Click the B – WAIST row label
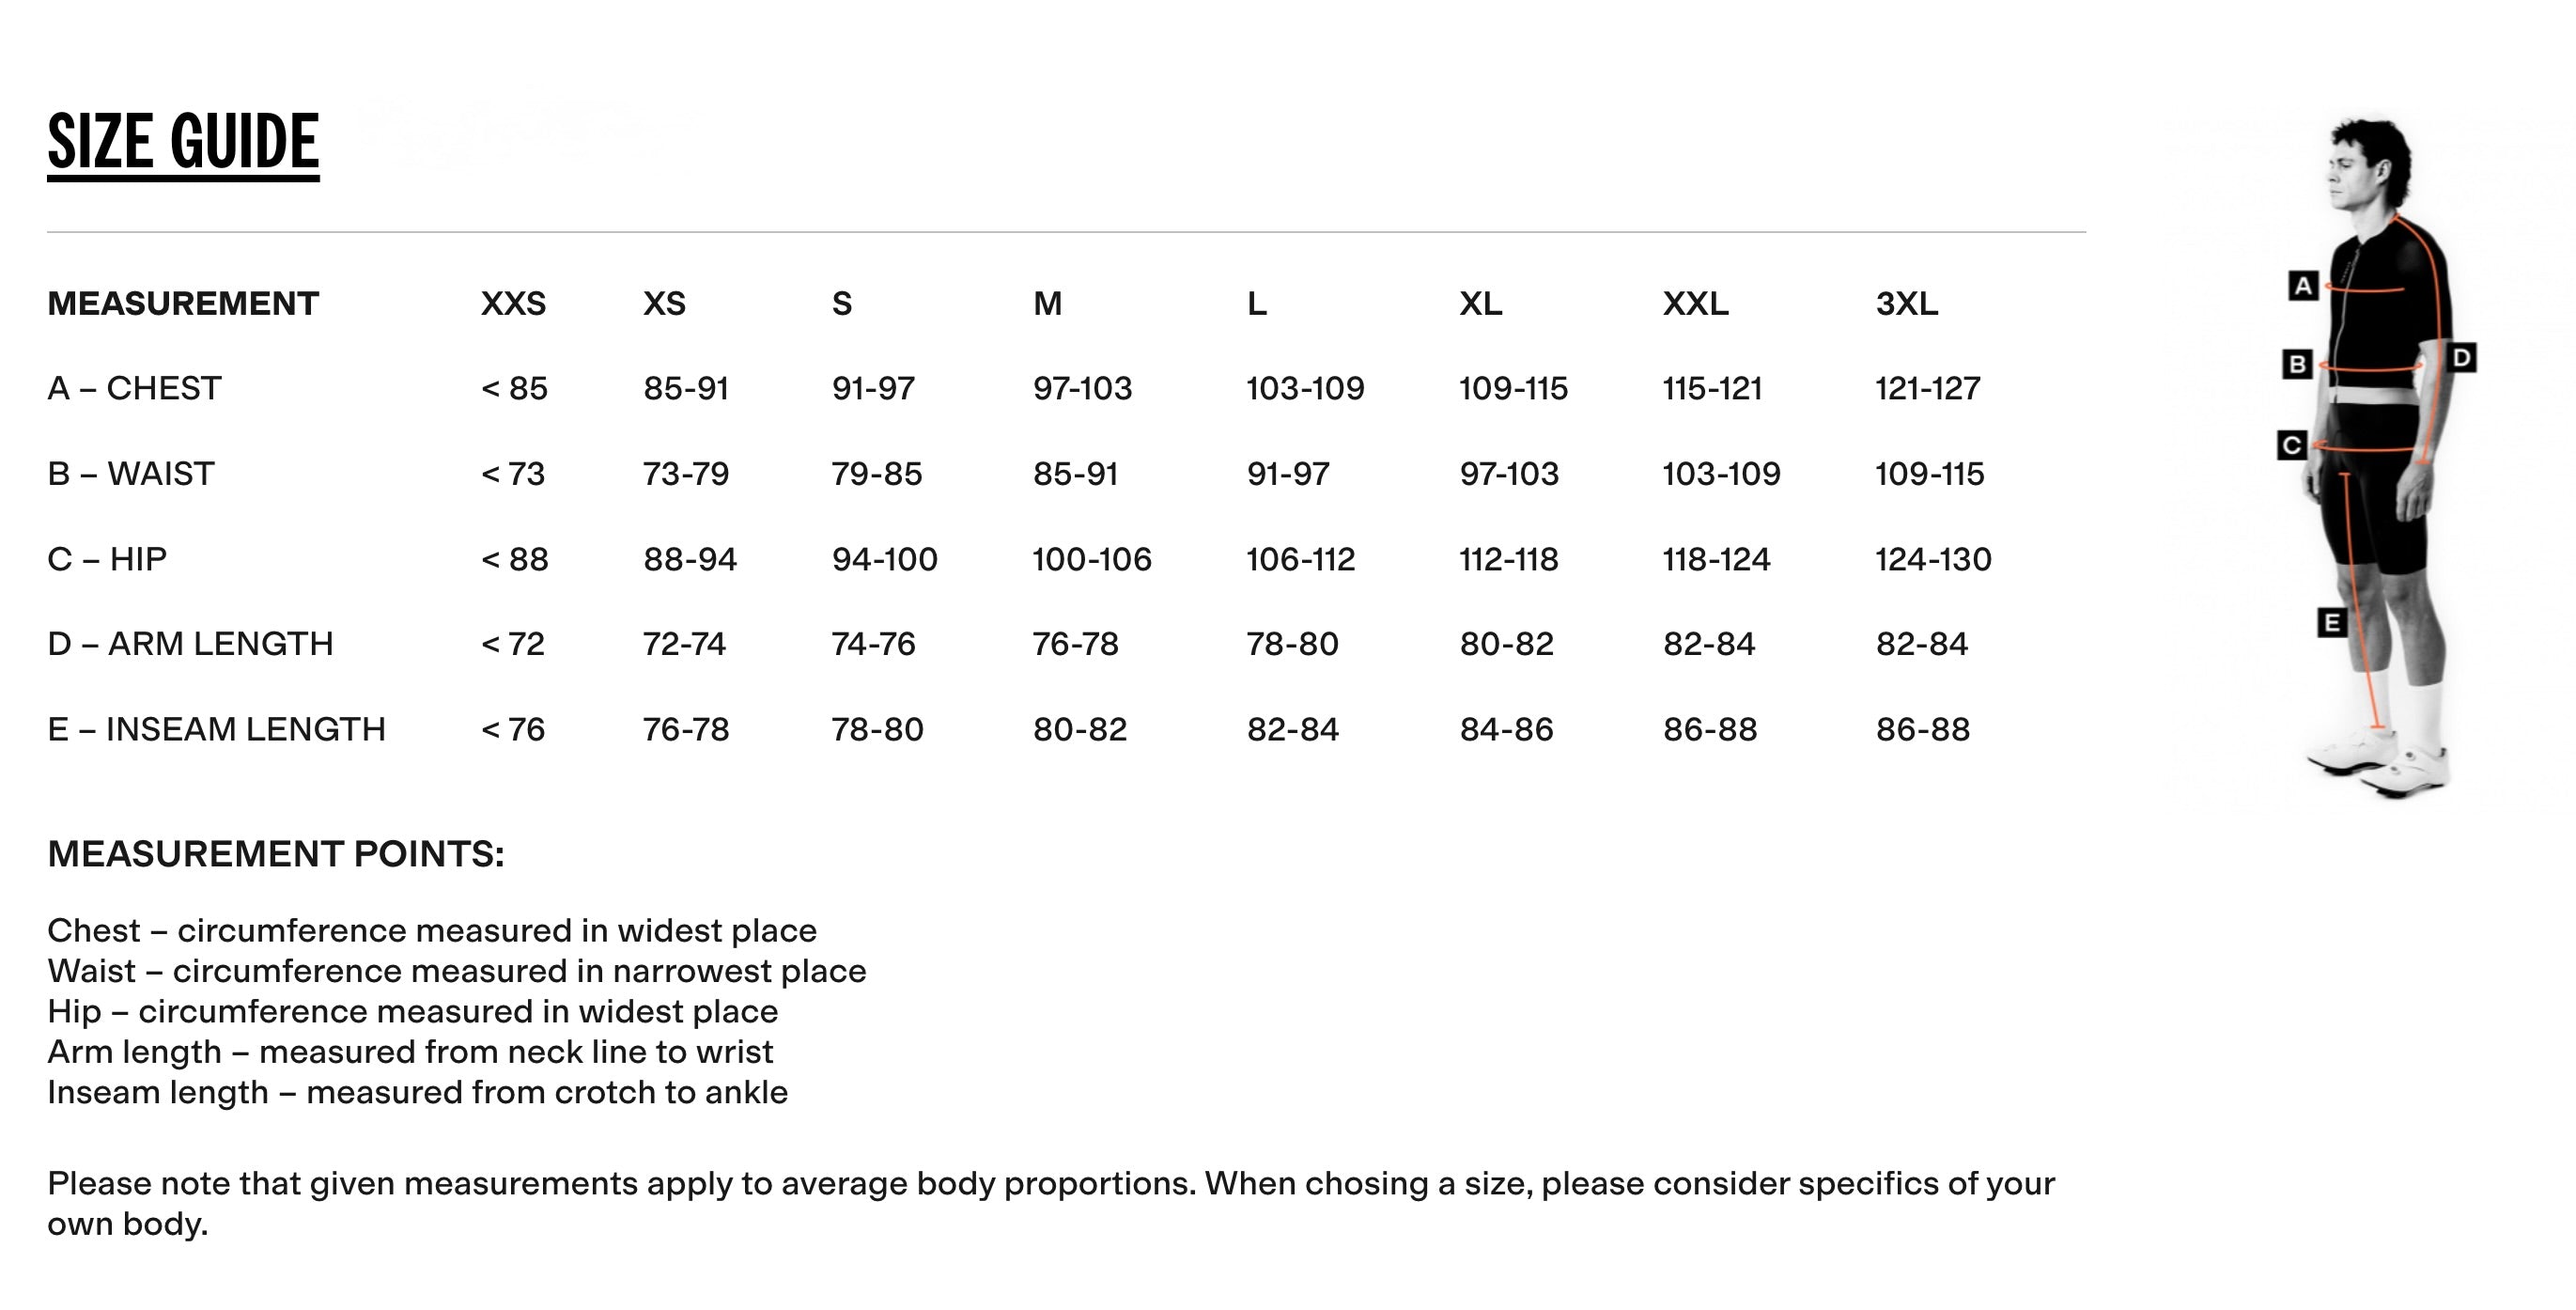2576x1310 pixels. pos(131,473)
